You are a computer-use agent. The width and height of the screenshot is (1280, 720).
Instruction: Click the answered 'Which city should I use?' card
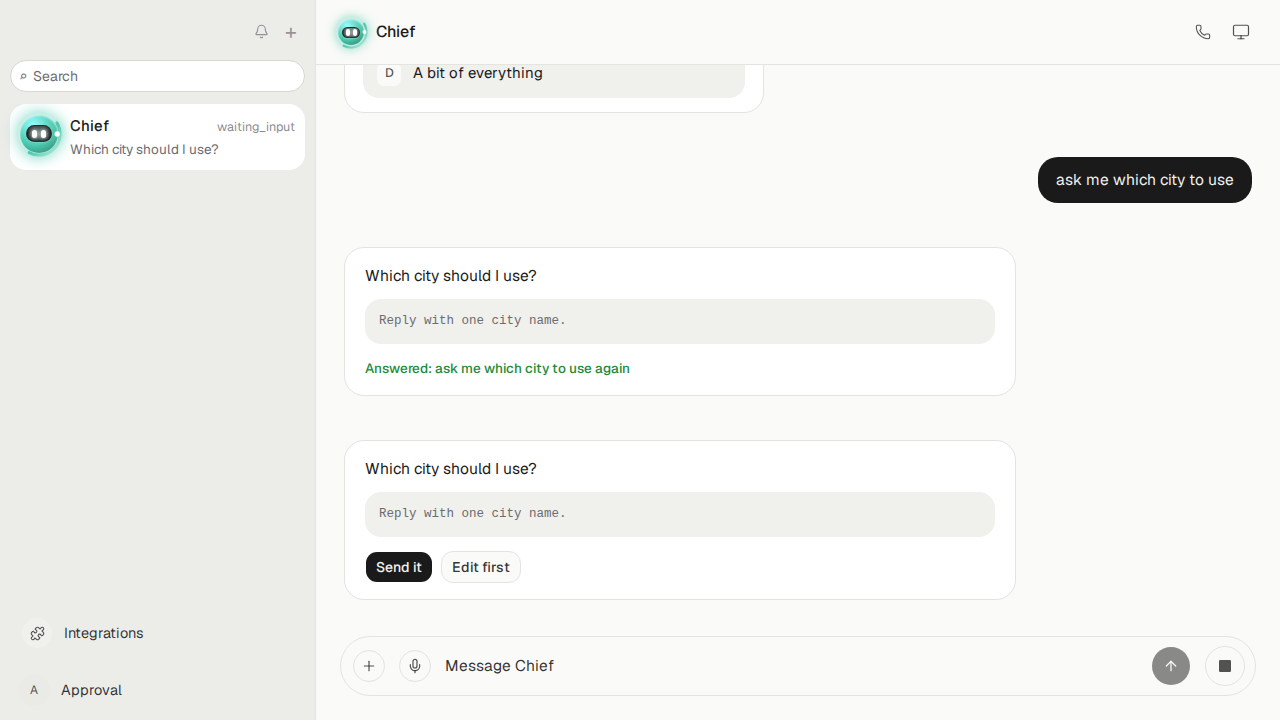(x=680, y=321)
